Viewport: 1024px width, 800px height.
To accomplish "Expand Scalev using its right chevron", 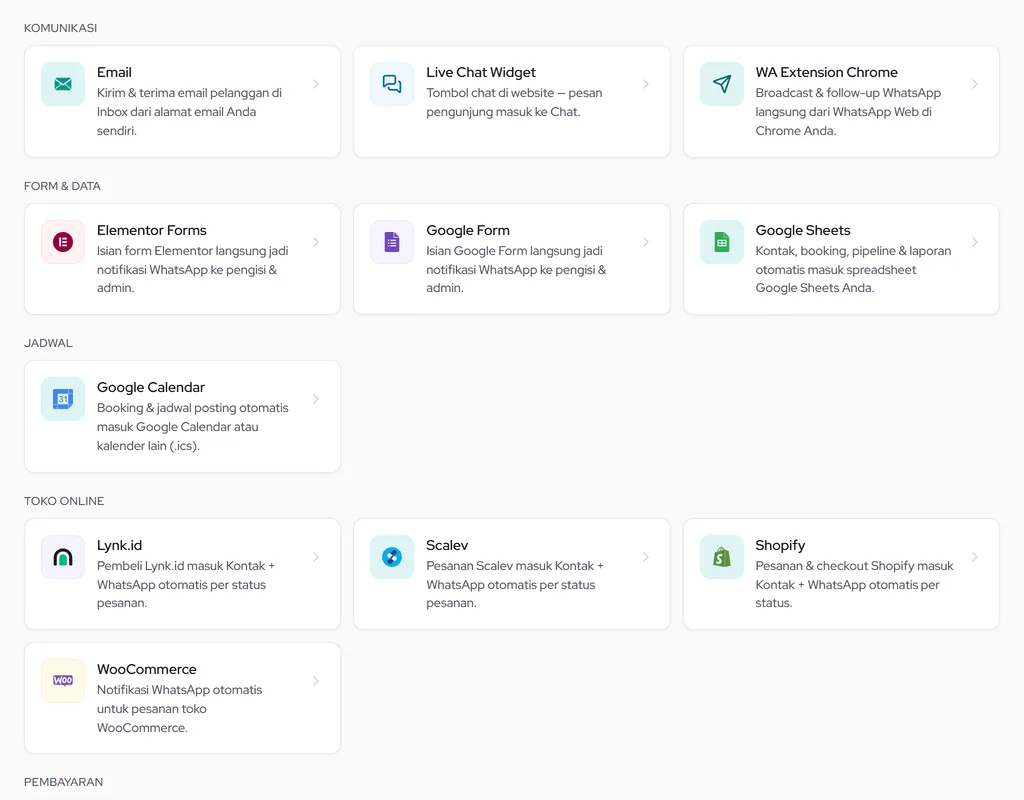I will pyautogui.click(x=646, y=557).
